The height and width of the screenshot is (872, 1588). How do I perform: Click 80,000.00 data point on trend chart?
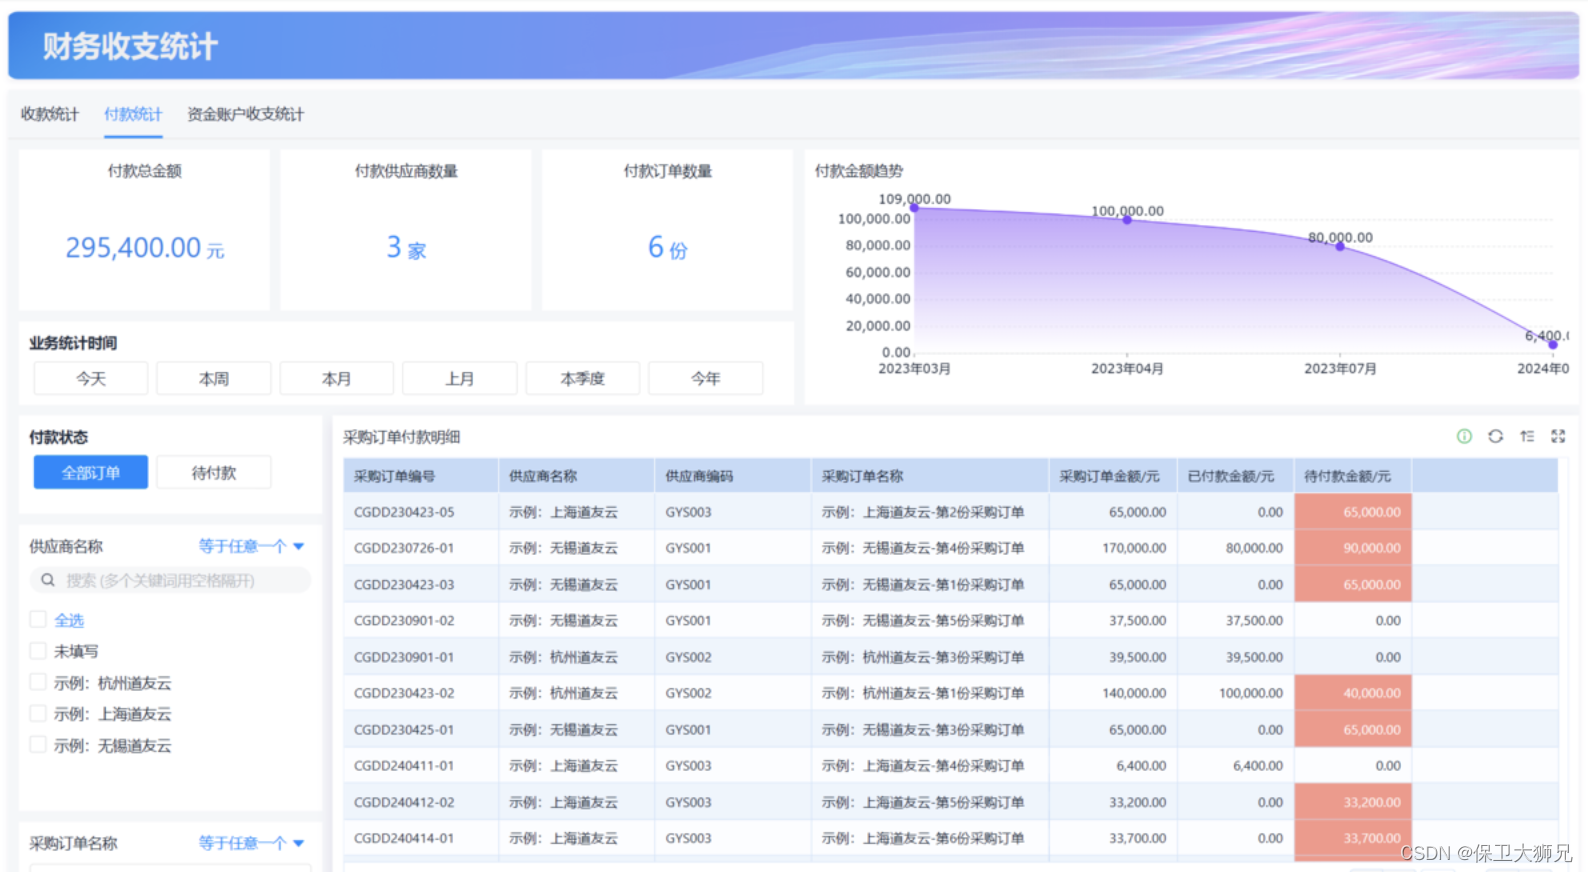[x=1340, y=246]
